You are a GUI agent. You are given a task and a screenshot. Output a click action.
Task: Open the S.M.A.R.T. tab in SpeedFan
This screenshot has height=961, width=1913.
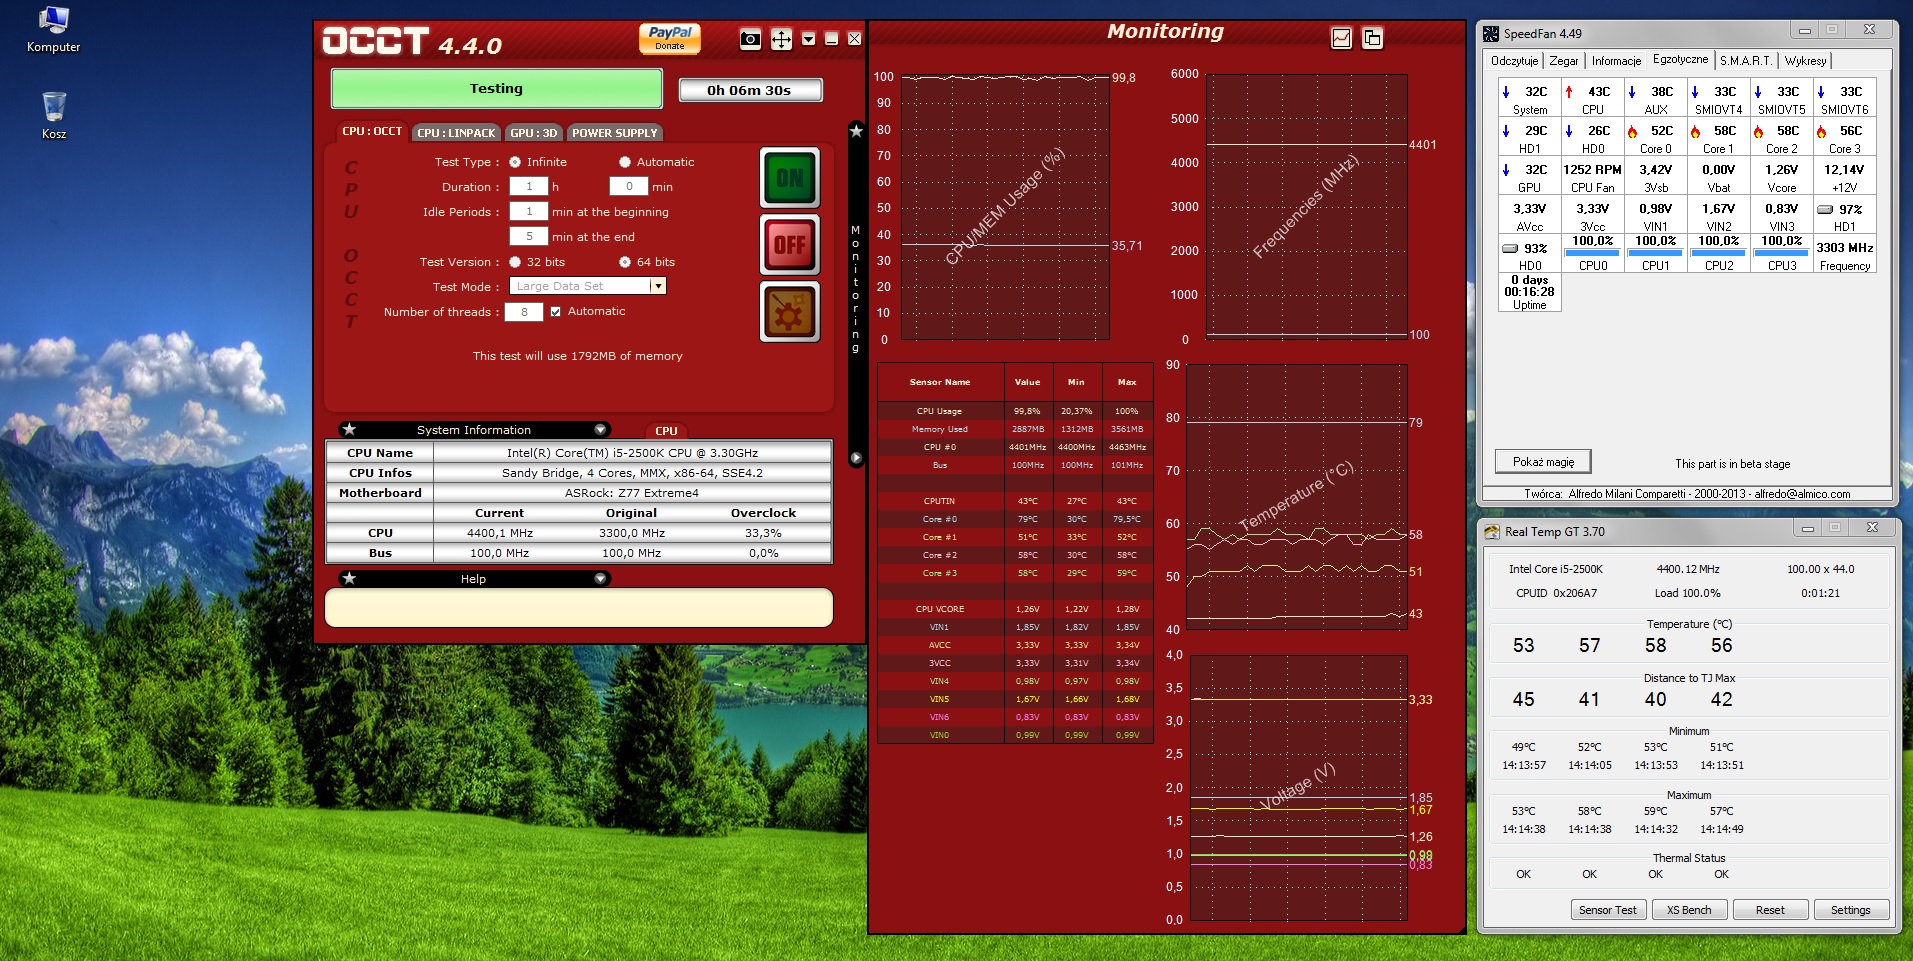click(x=1745, y=61)
